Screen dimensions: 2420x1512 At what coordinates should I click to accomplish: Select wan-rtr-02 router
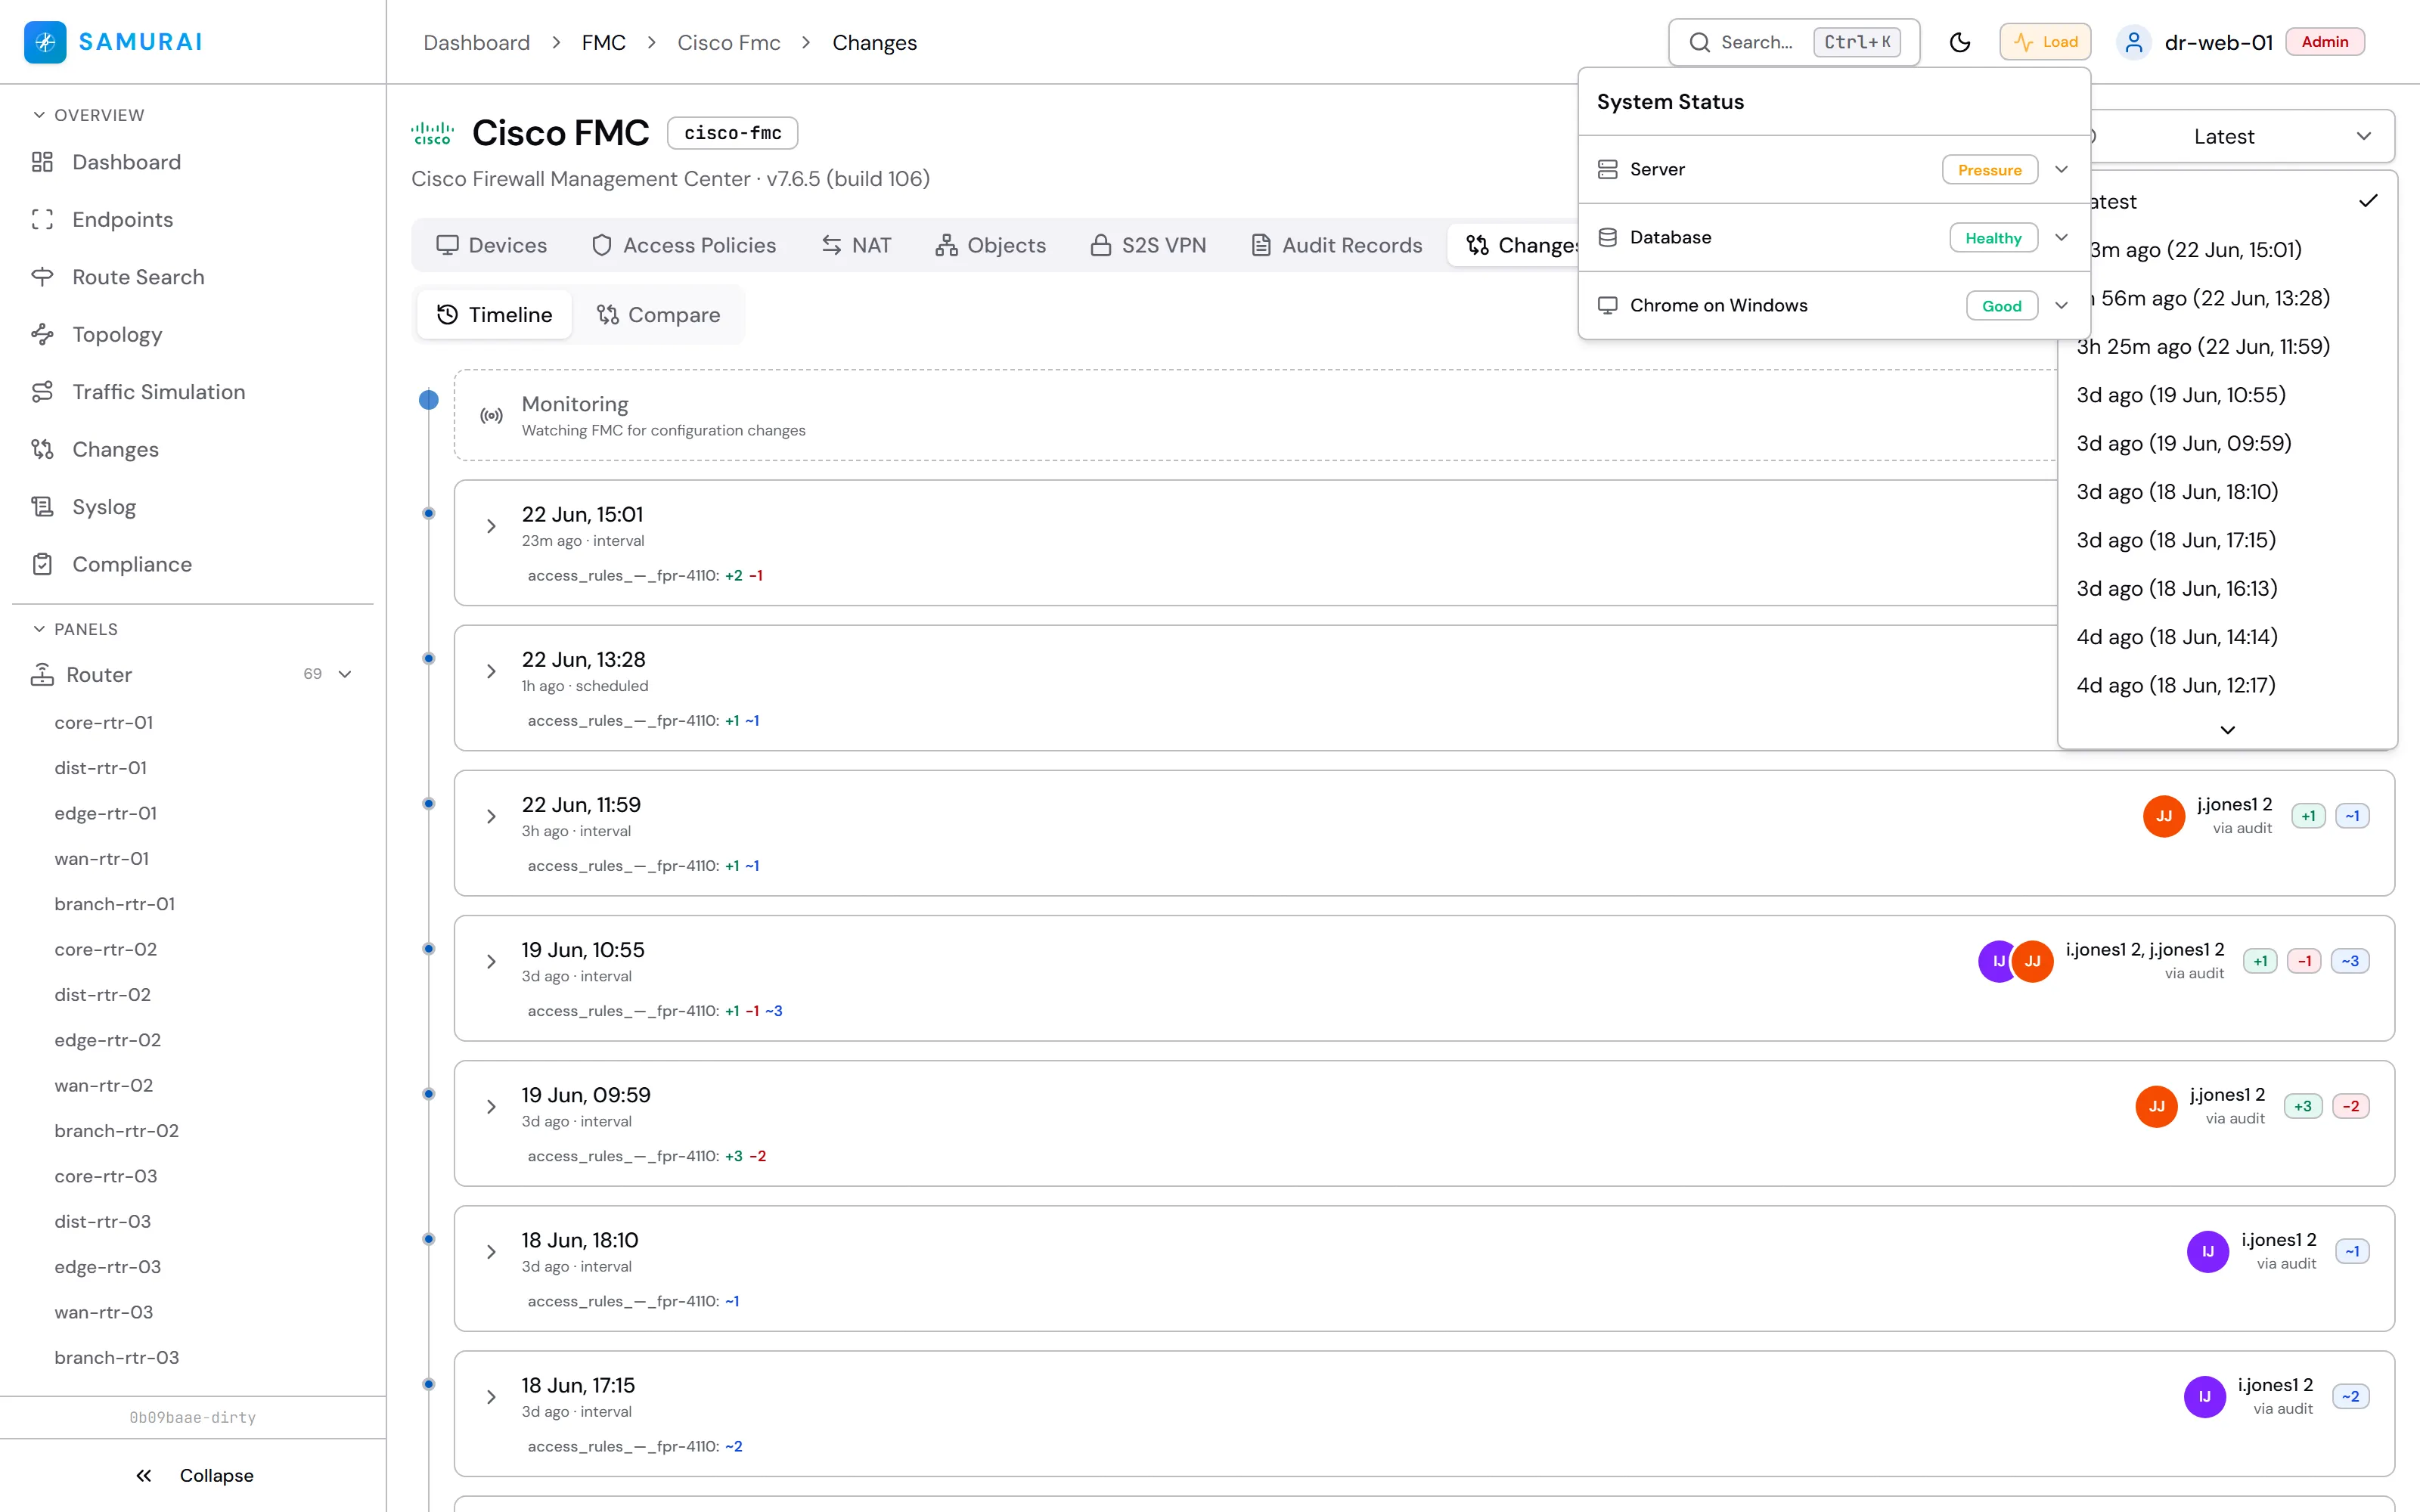[104, 1086]
